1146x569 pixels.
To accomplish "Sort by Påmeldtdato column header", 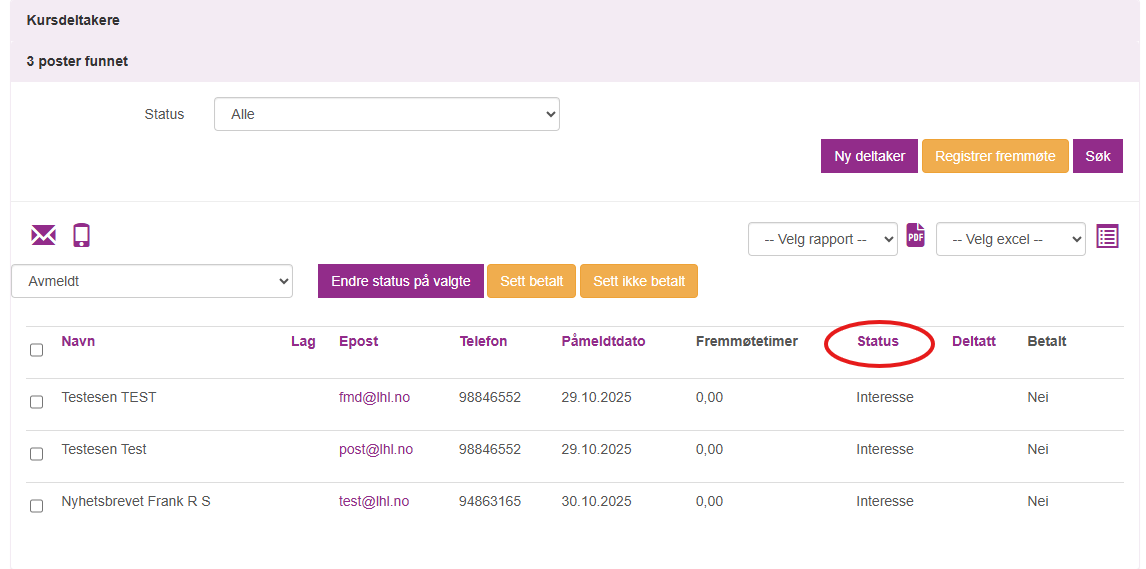I will pos(603,341).
